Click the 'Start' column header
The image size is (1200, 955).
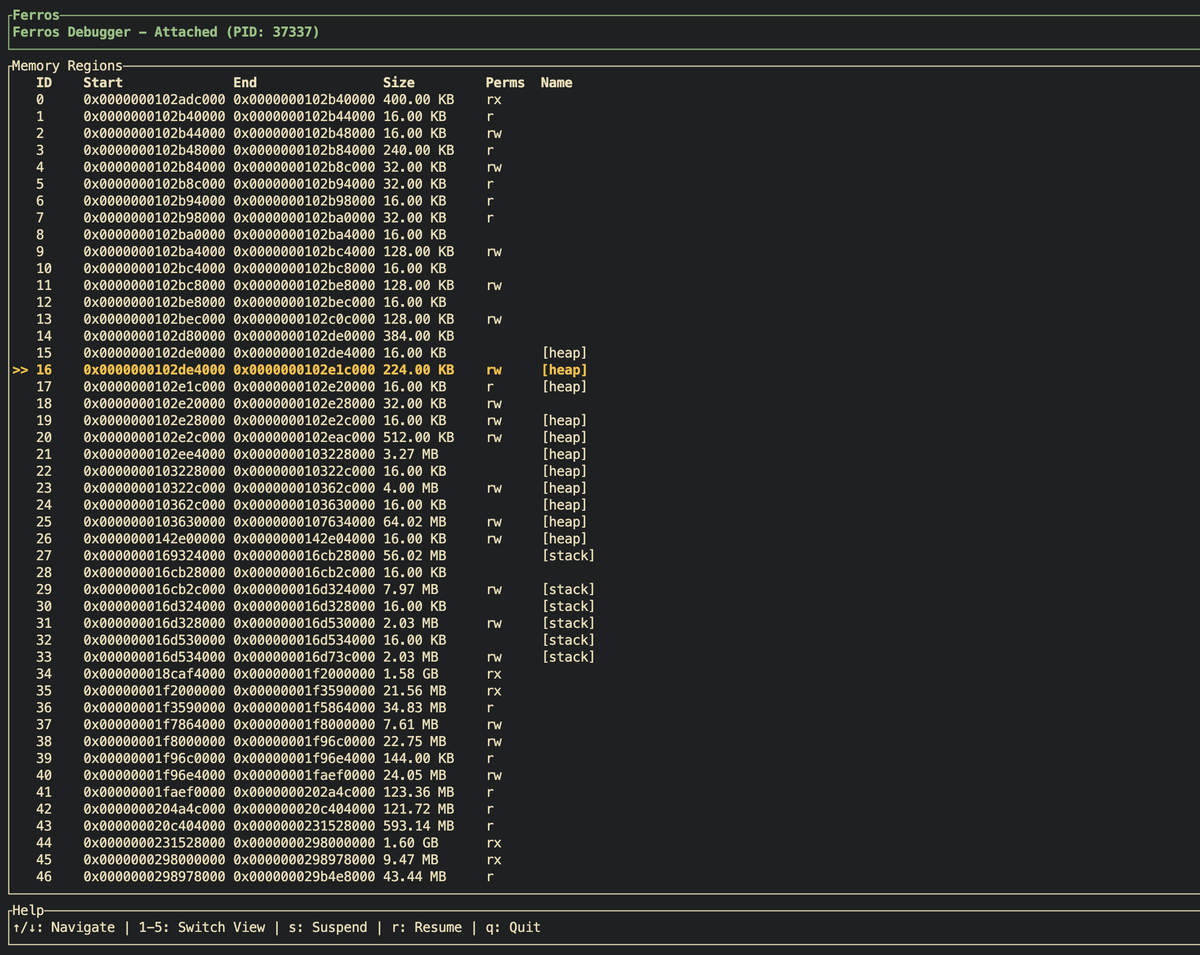click(x=103, y=83)
